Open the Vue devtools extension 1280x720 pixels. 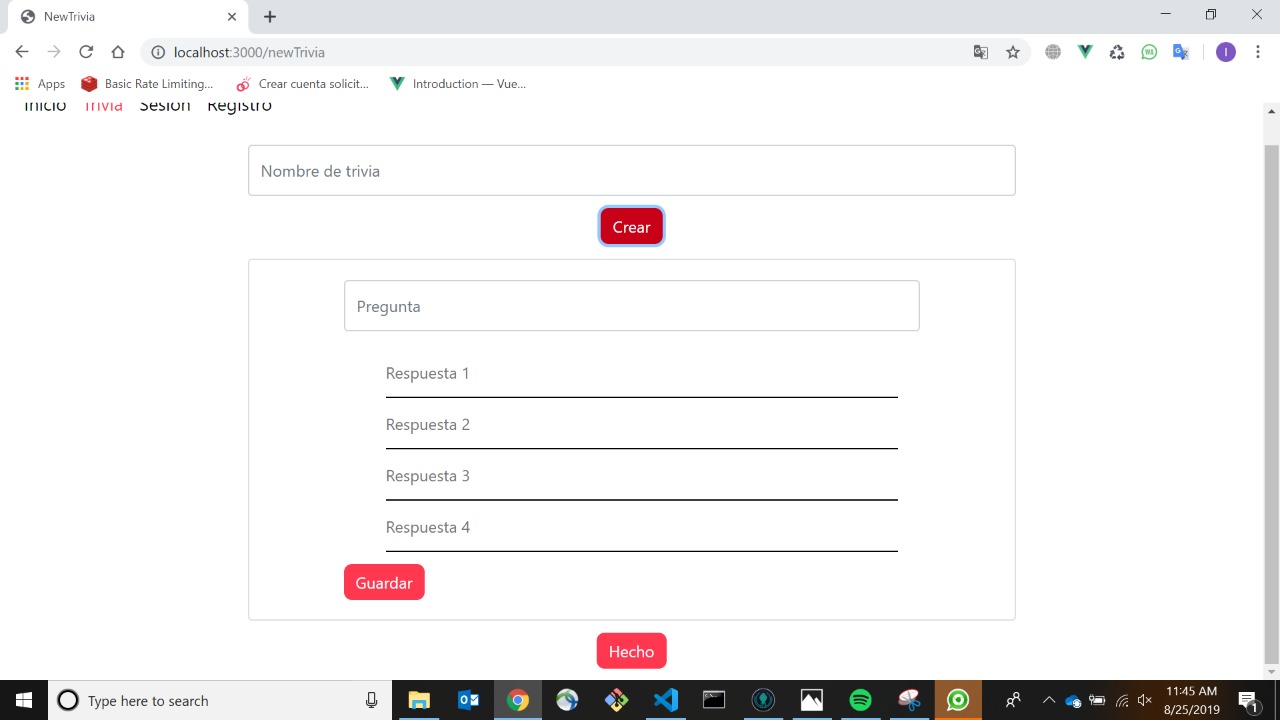[x=1085, y=52]
